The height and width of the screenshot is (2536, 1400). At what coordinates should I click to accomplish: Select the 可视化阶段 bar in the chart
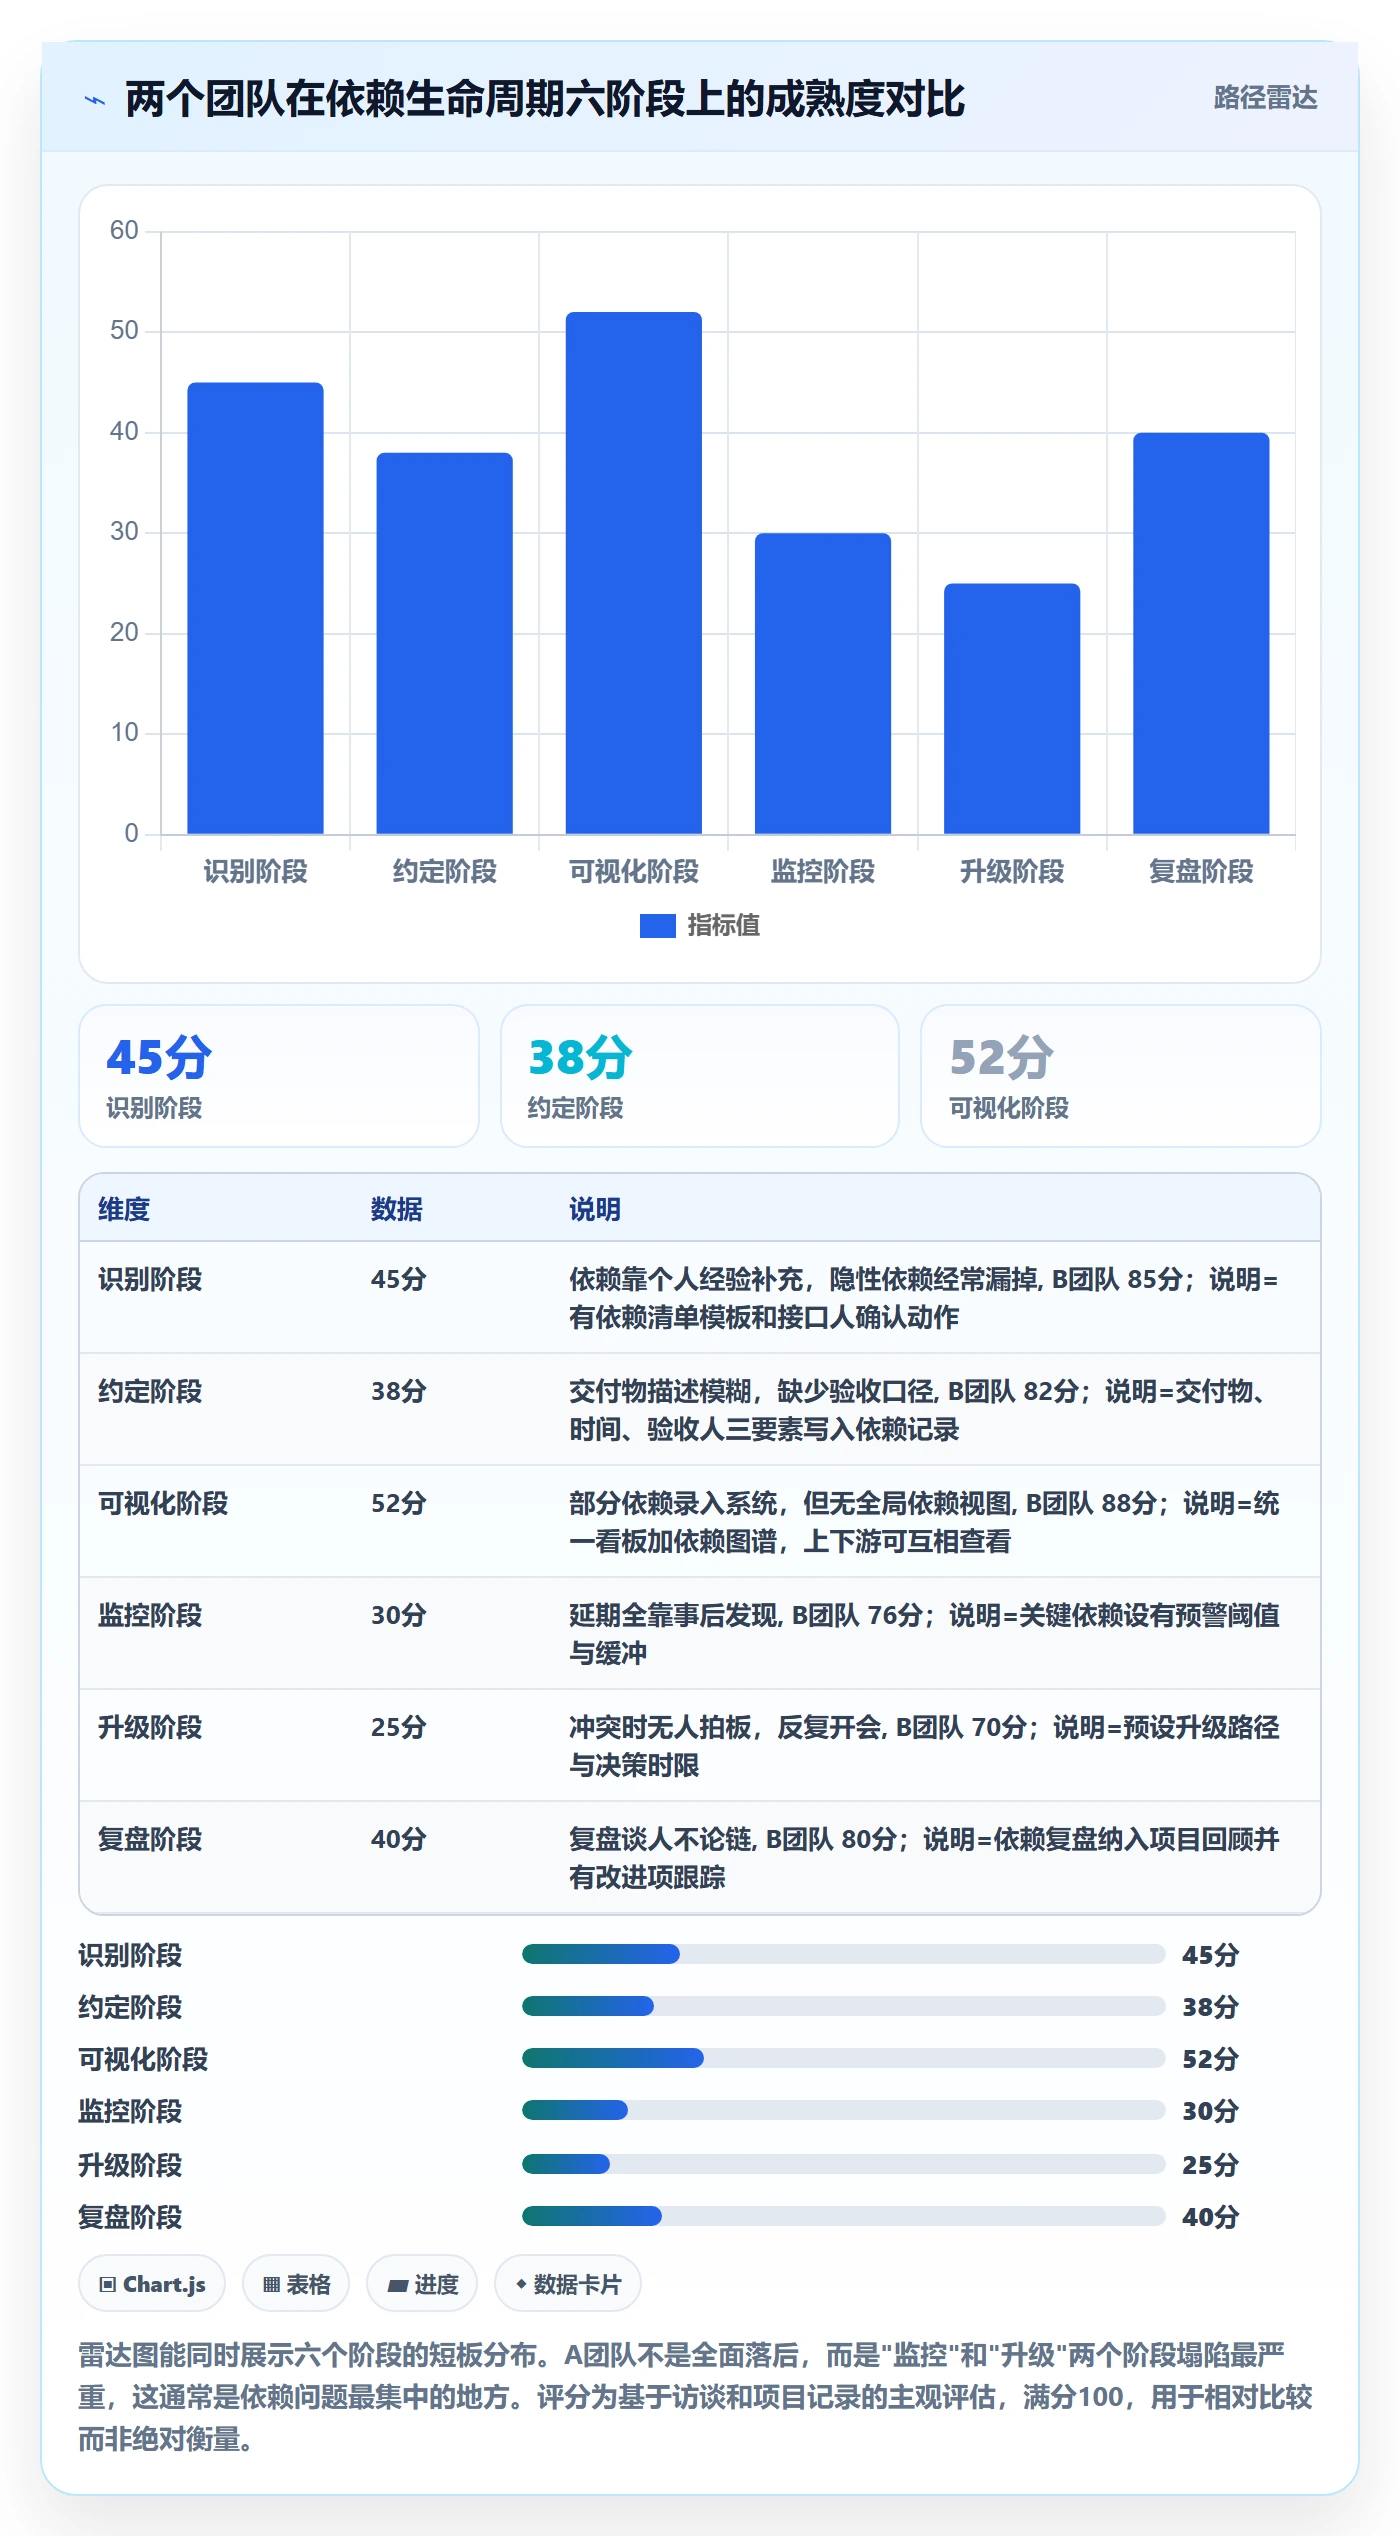pyautogui.click(x=633, y=573)
